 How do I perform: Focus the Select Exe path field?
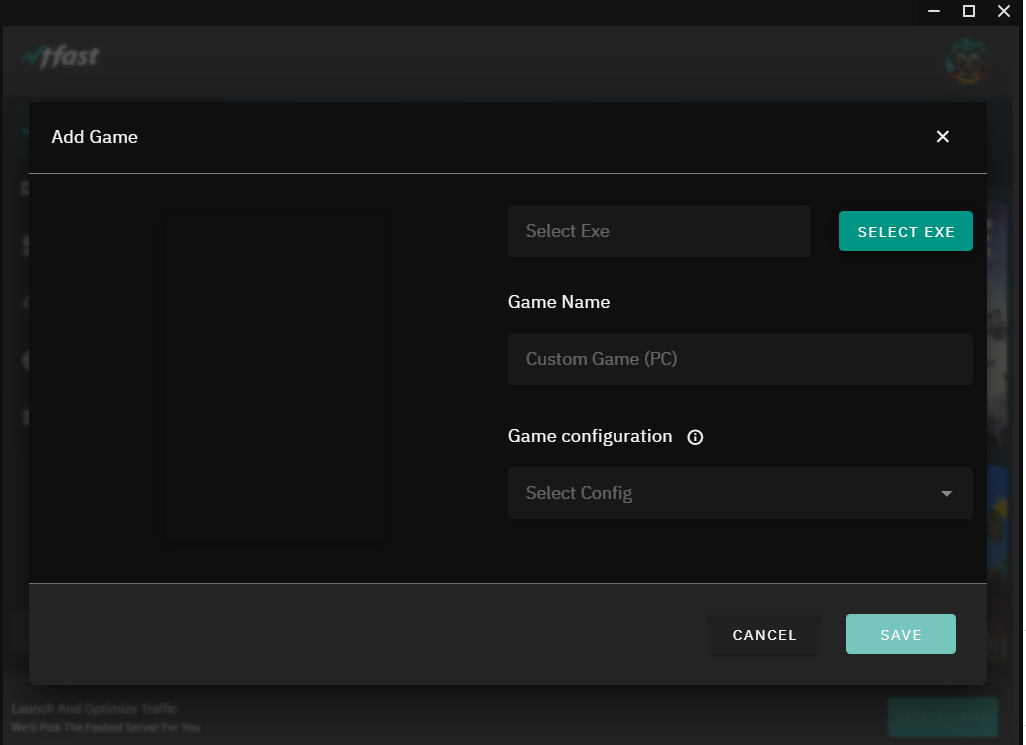coord(659,231)
